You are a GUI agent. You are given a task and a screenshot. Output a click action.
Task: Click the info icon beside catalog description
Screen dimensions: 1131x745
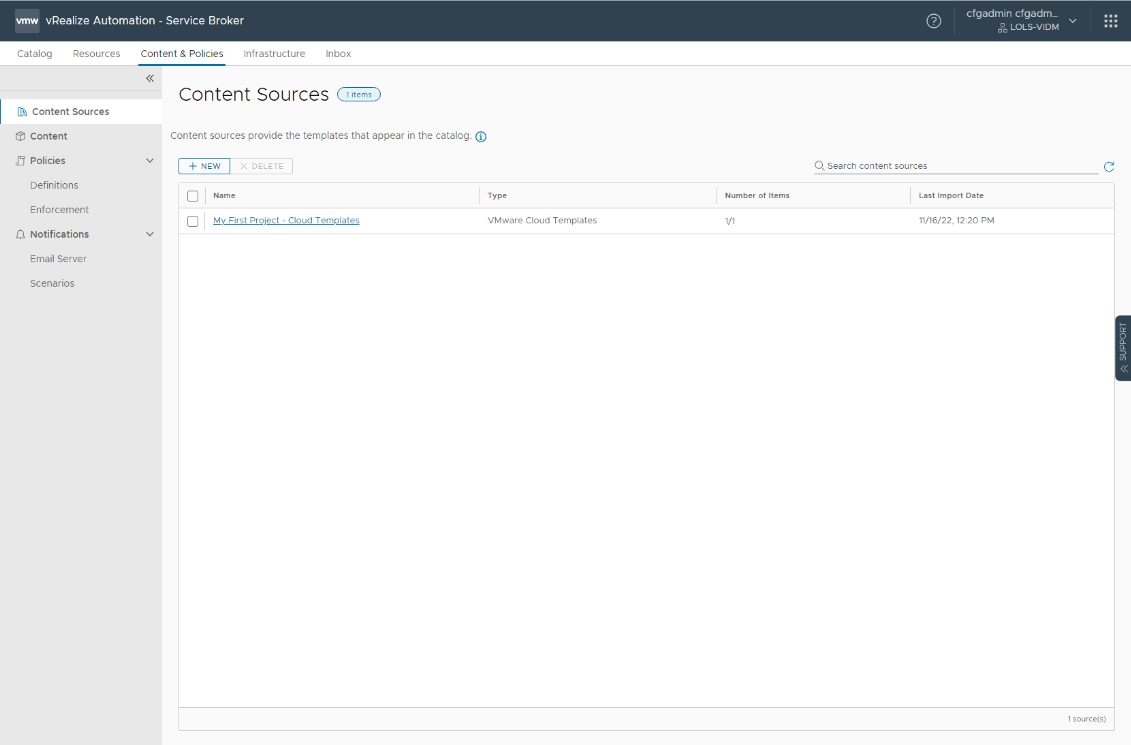(481, 136)
